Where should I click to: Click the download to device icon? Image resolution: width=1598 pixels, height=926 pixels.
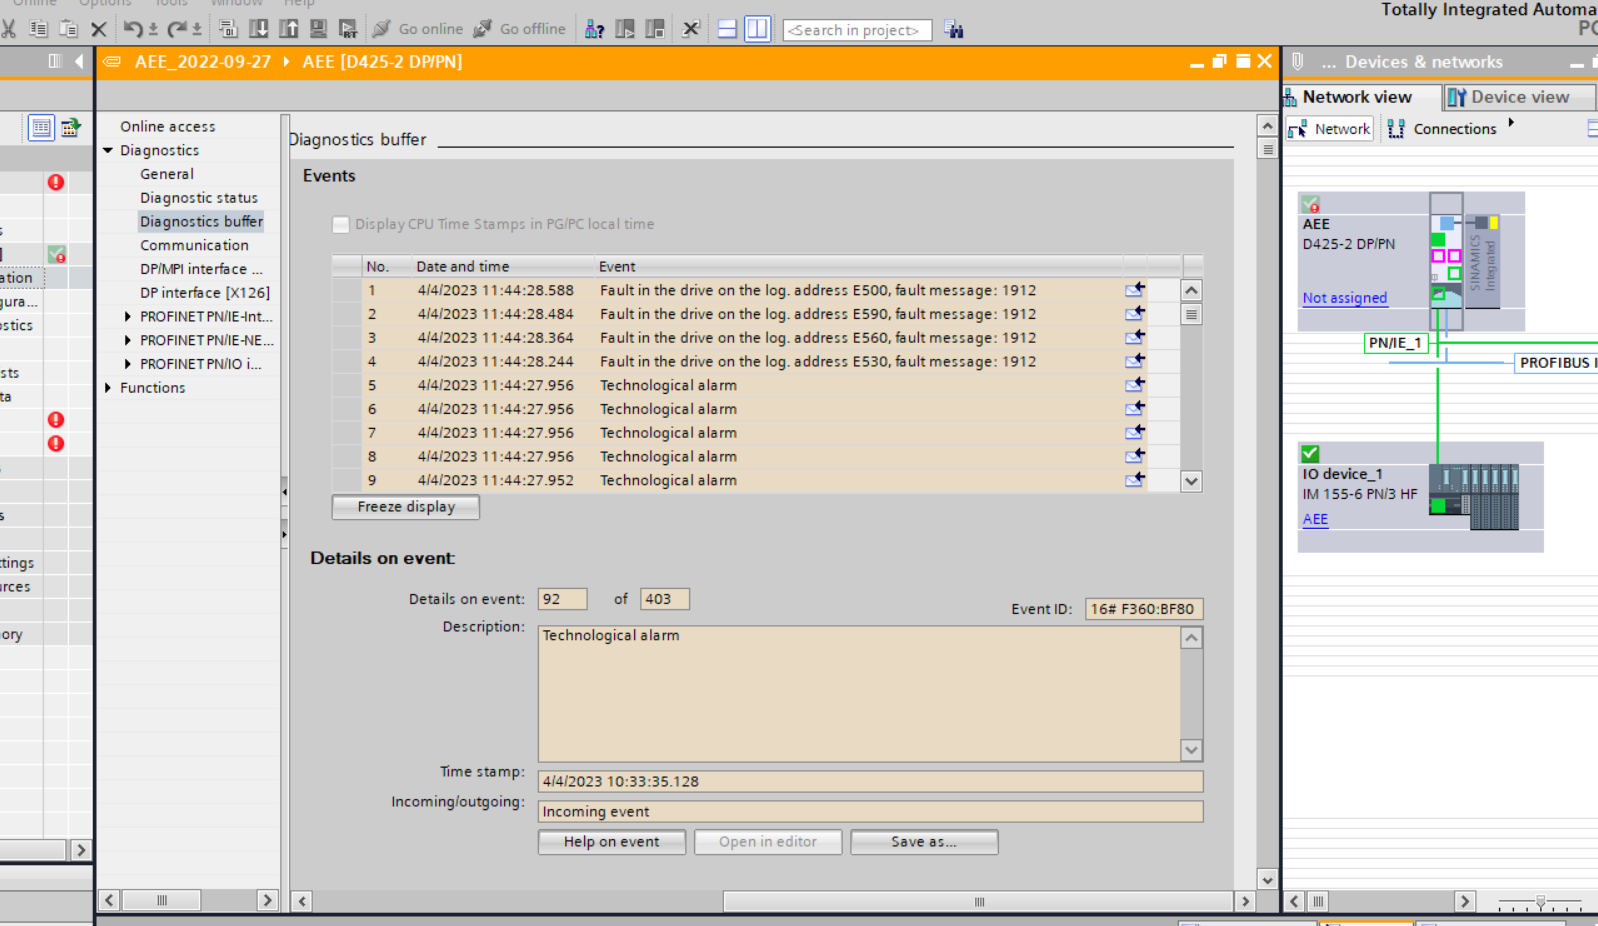click(258, 29)
